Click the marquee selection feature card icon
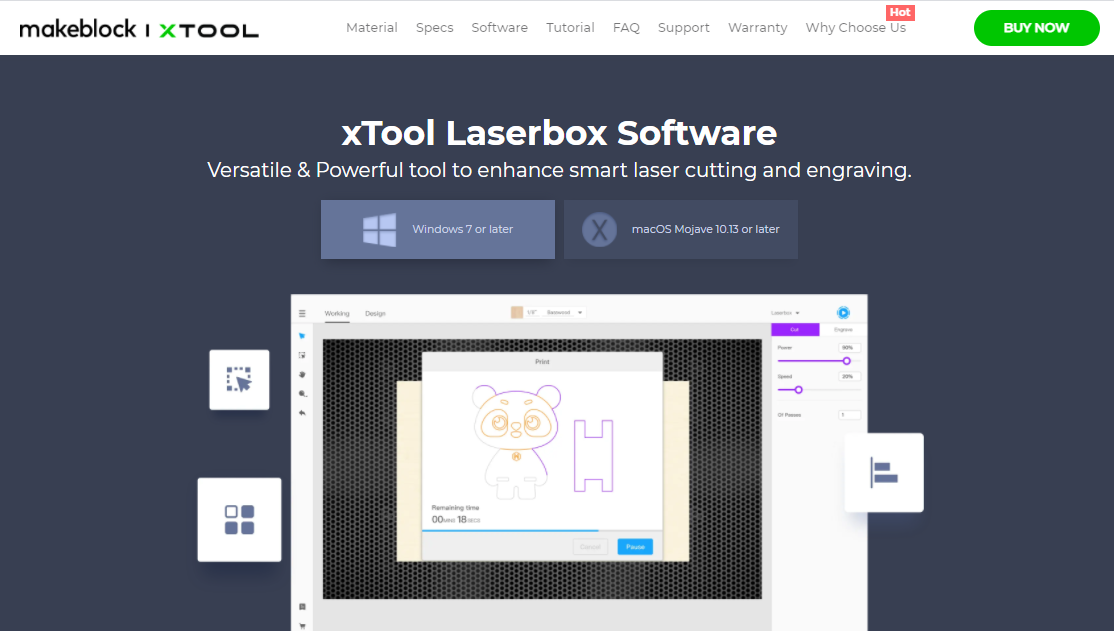Viewport: 1114px width, 631px height. (239, 379)
